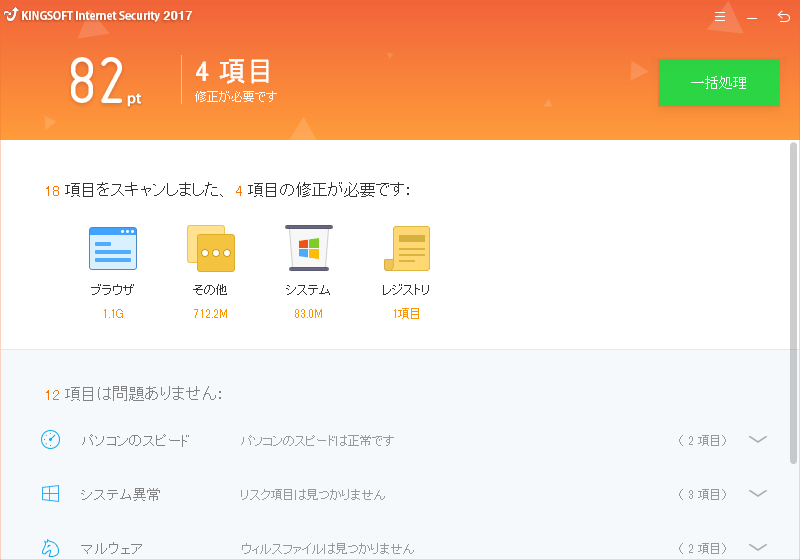Click the vertical scrollbar thumb
Screen dimensions: 800x560
click(793, 303)
